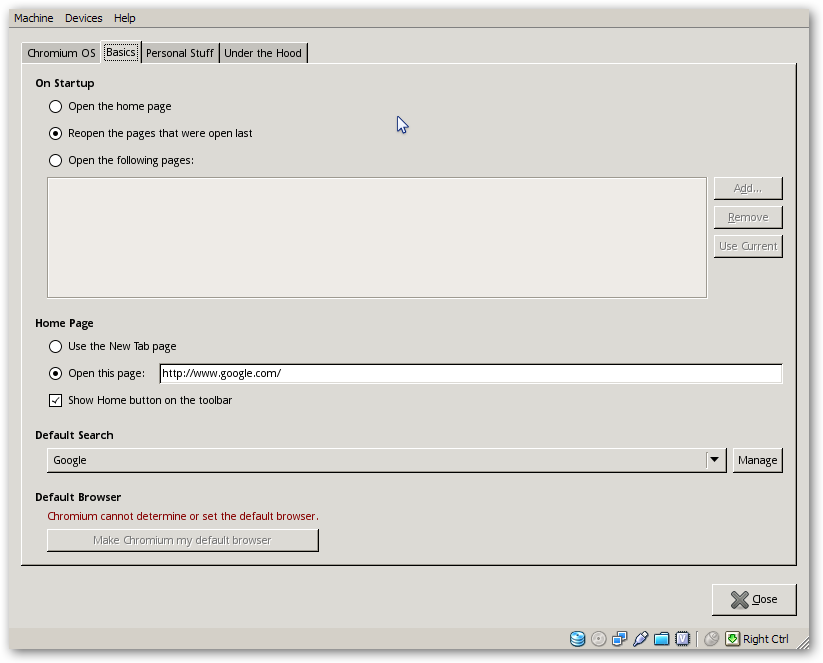823x663 pixels.
Task: Select 'Open the home page' radio button
Action: (55, 107)
